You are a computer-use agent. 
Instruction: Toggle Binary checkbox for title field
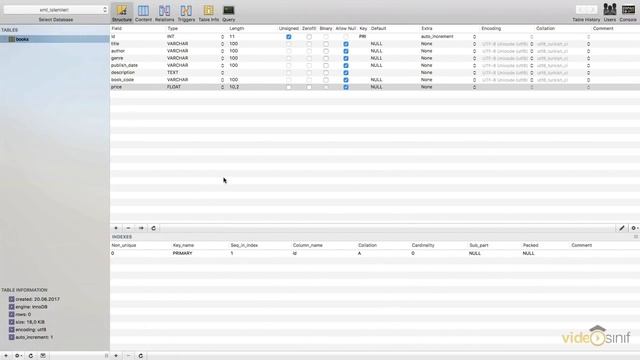pyautogui.click(x=326, y=44)
